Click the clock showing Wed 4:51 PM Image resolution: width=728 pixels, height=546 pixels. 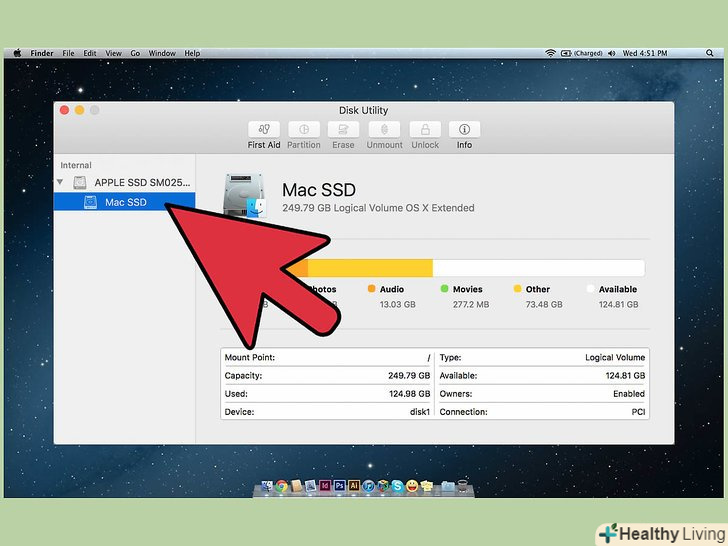coord(645,53)
